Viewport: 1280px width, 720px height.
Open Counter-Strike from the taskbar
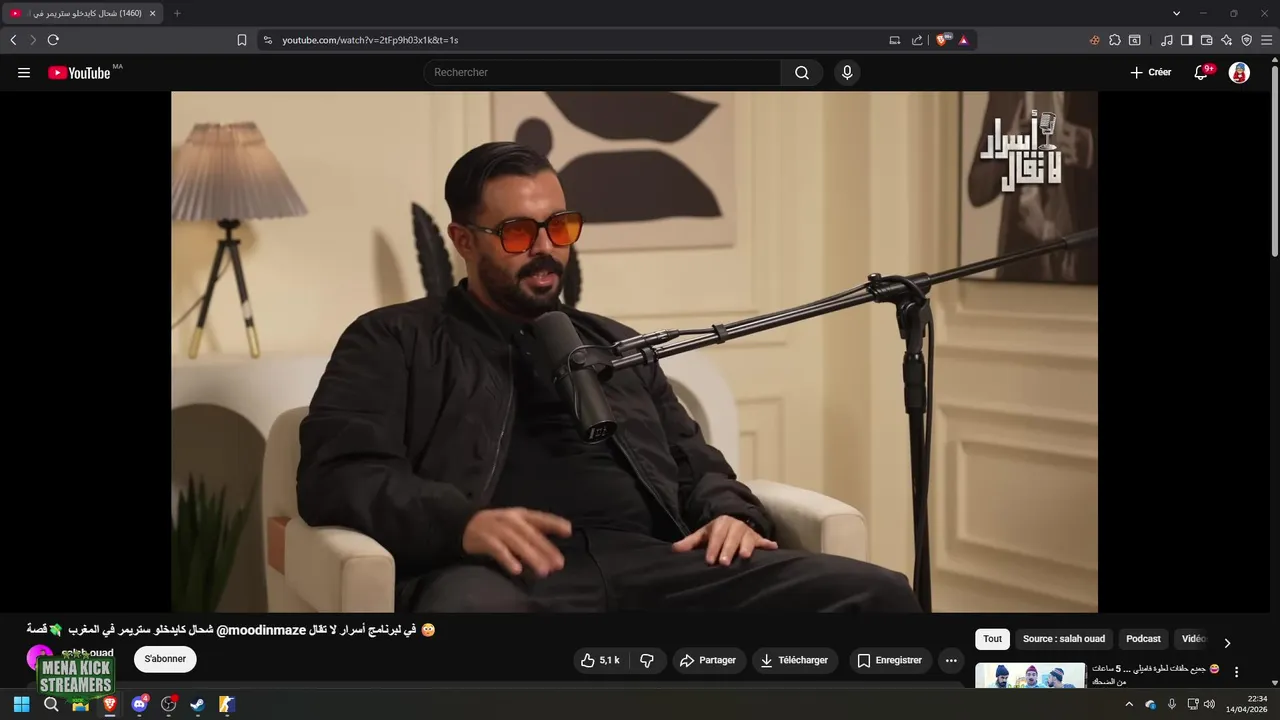coord(227,704)
